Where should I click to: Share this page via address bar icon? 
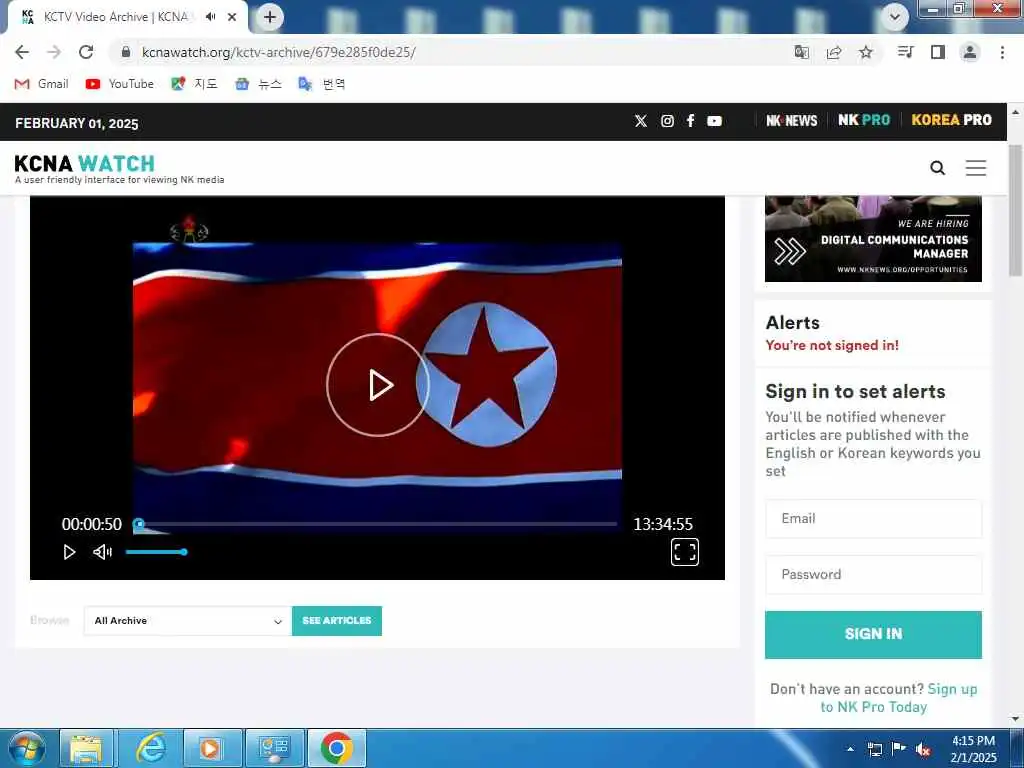coord(833,52)
